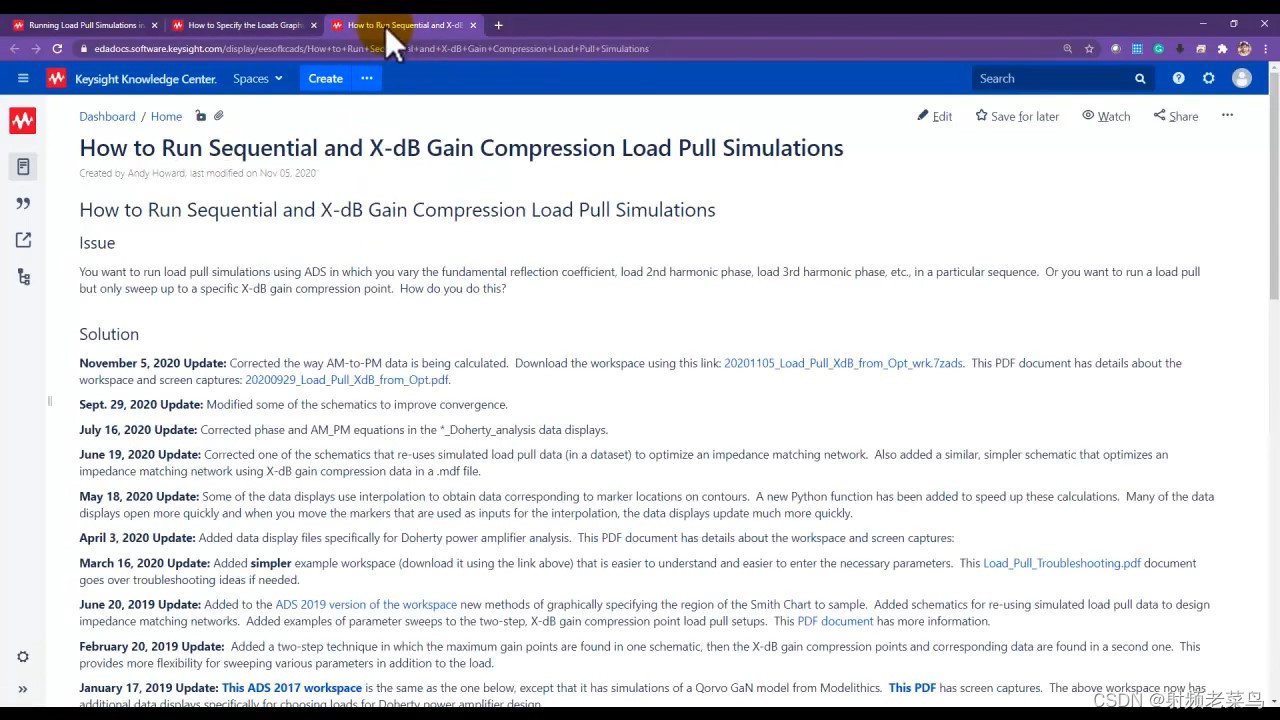The image size is (1280, 720).
Task: Open the sidebar hamburger menu icon
Action: (23, 78)
